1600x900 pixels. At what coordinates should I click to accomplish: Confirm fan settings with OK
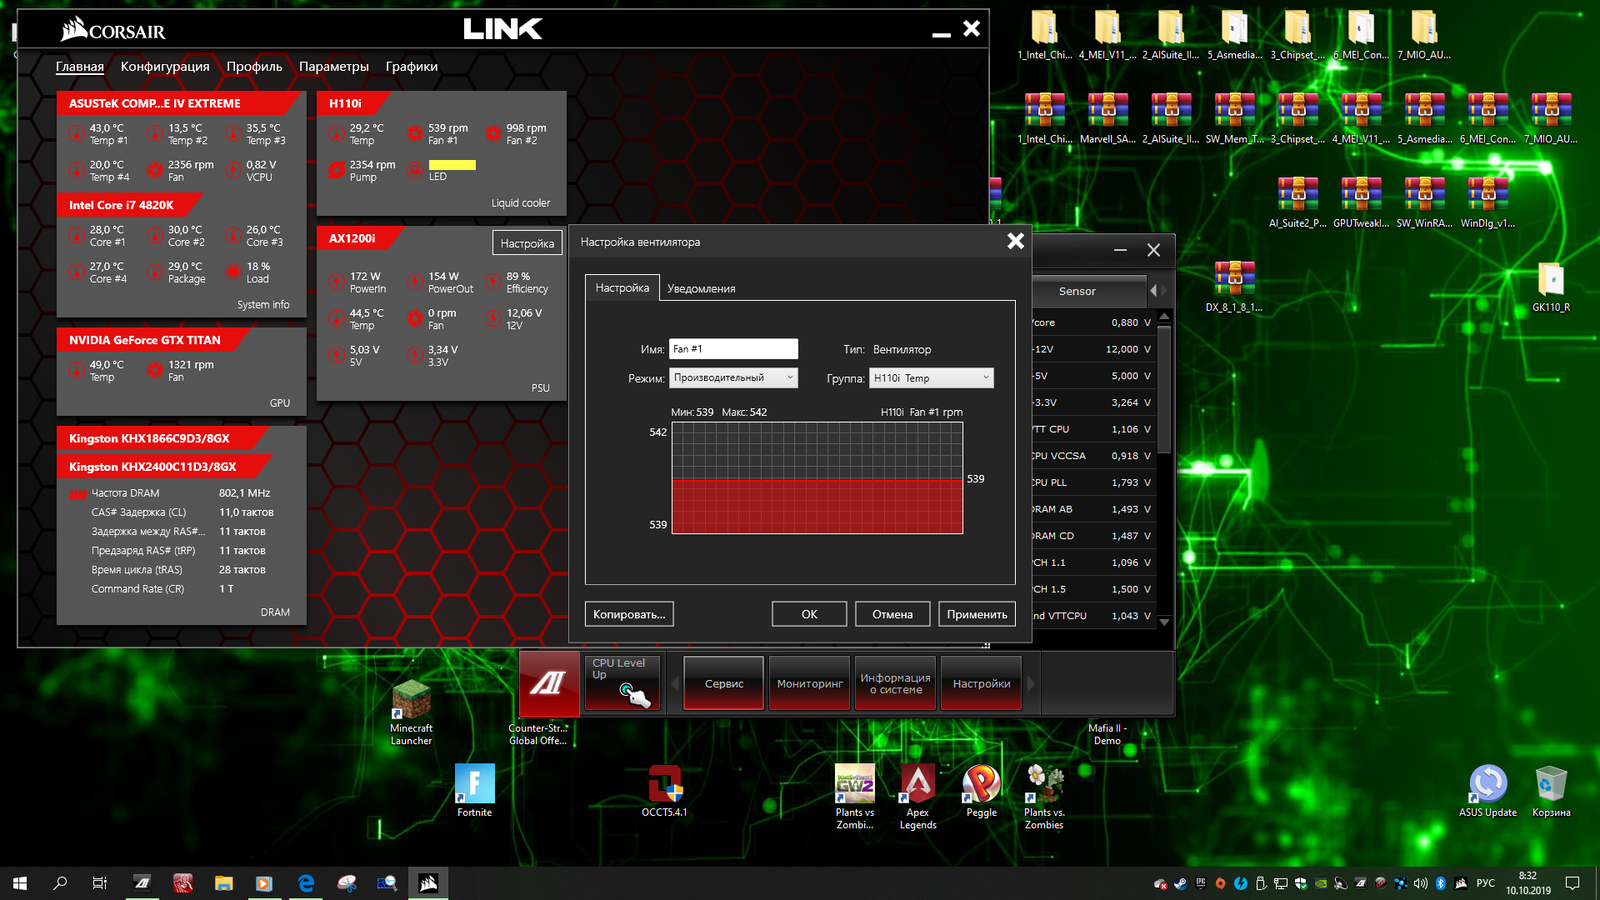[x=809, y=614]
